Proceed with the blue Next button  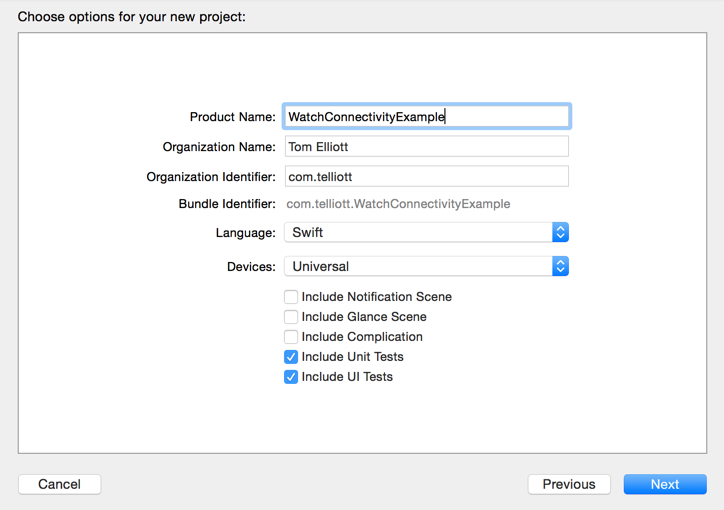click(x=665, y=484)
